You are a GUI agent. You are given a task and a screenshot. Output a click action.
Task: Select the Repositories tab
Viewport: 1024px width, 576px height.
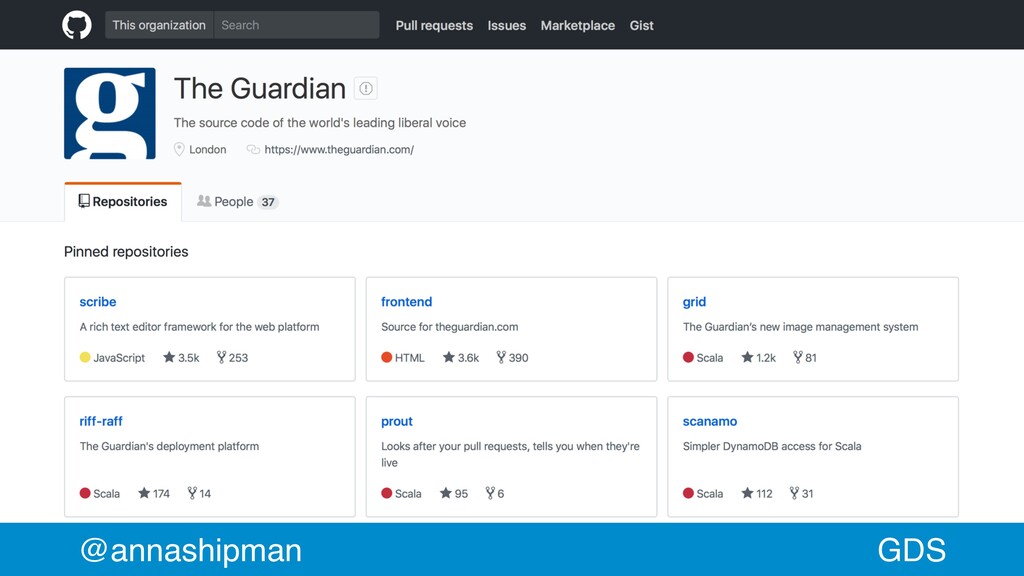pos(123,202)
